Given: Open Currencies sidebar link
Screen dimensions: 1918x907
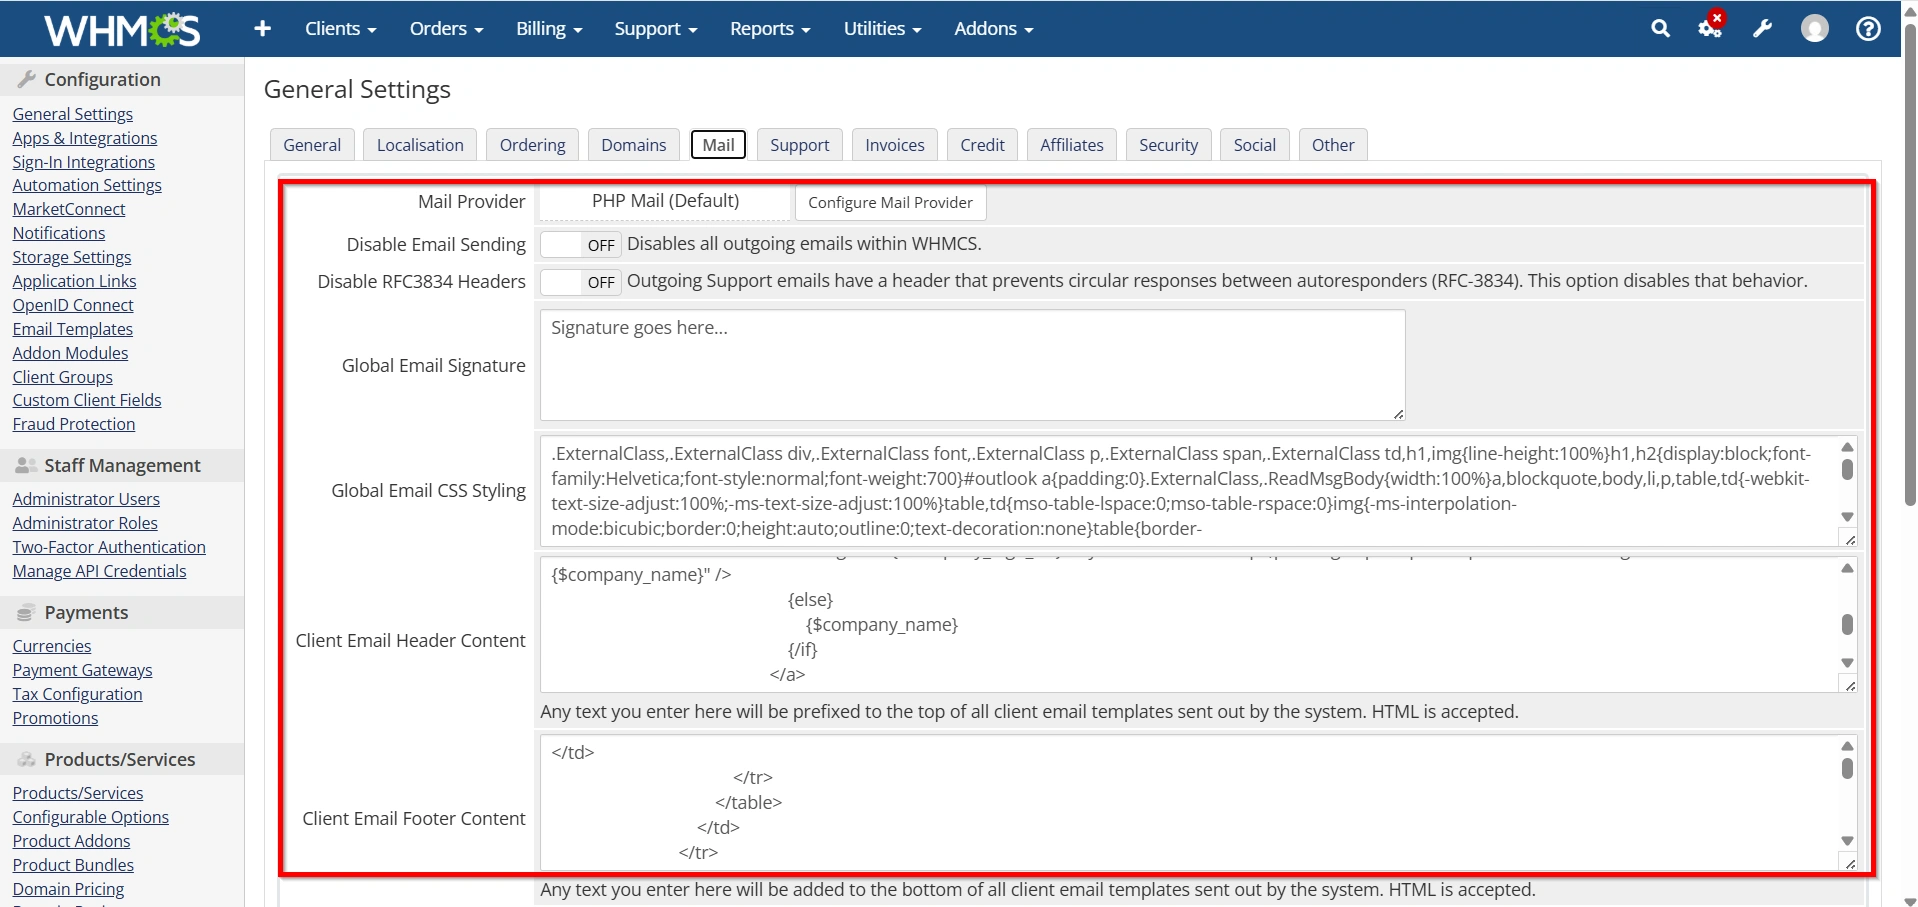Looking at the screenshot, I should (52, 646).
